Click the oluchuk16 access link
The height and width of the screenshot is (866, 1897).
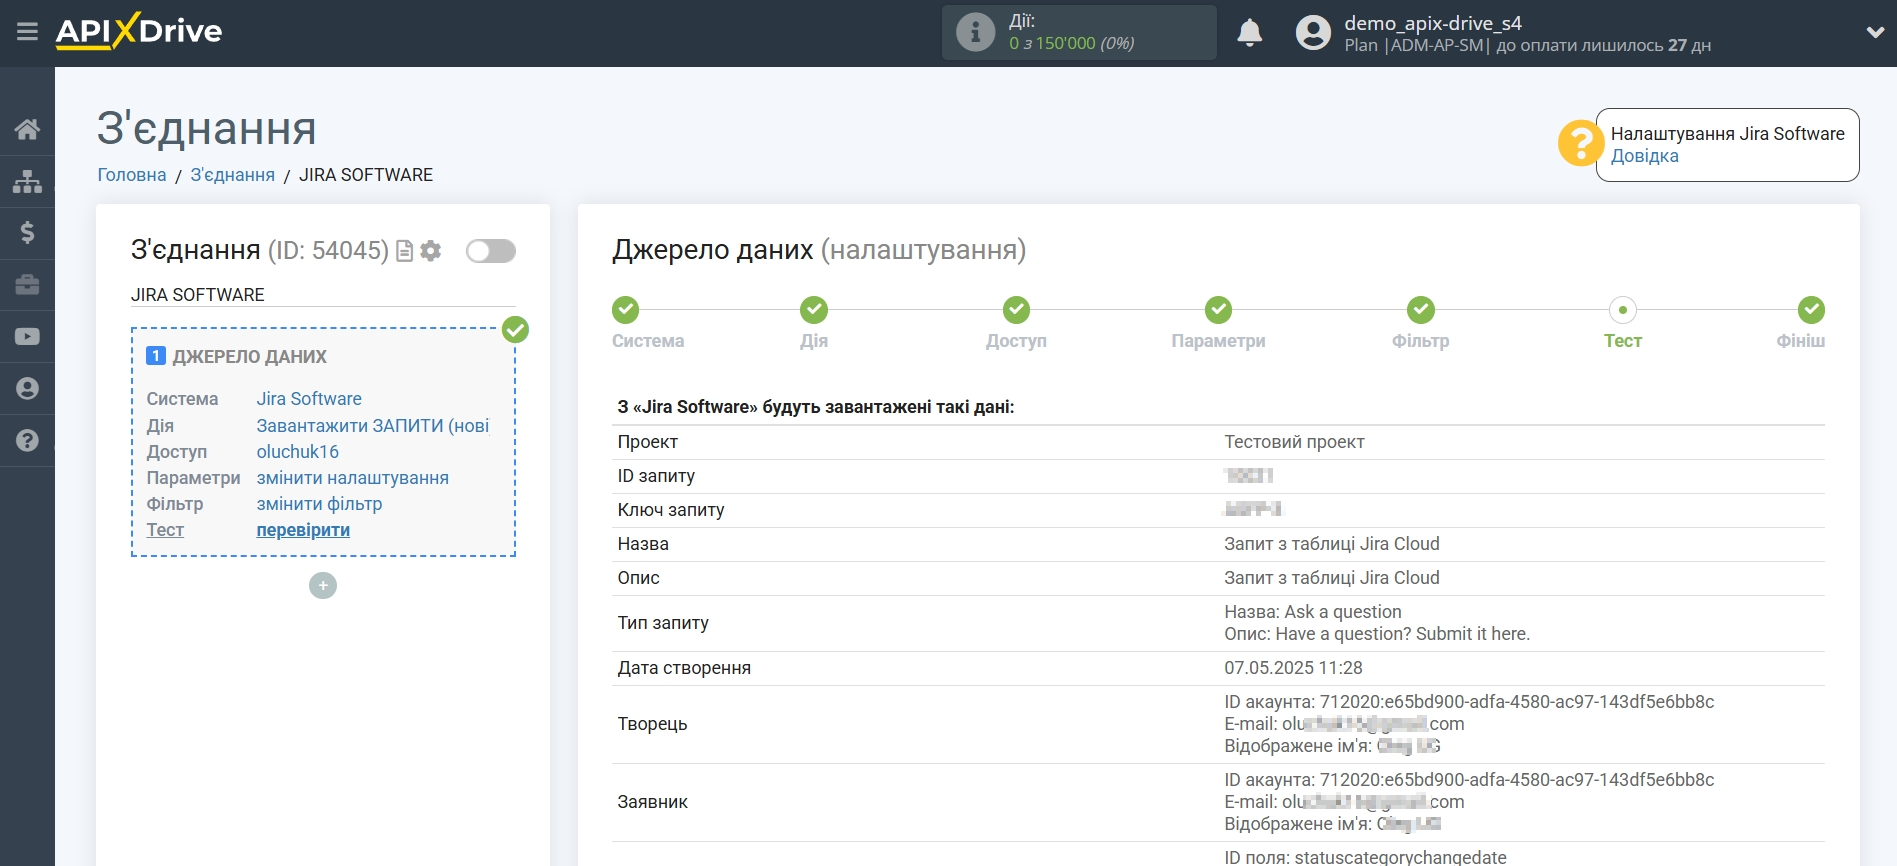(297, 452)
